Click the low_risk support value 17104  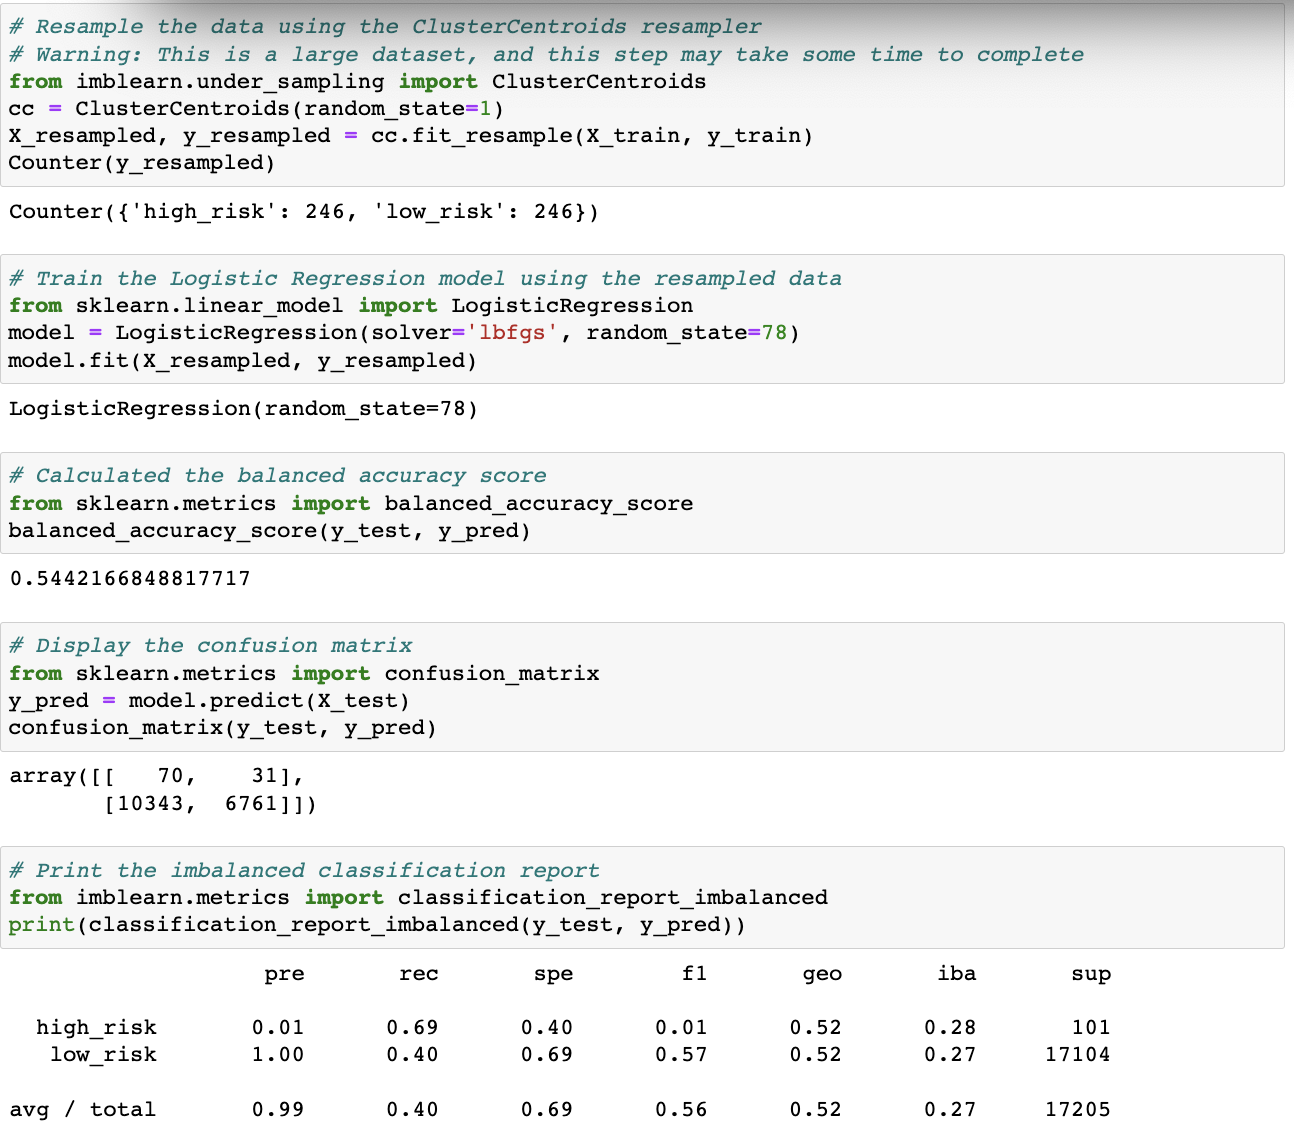point(1078,1054)
